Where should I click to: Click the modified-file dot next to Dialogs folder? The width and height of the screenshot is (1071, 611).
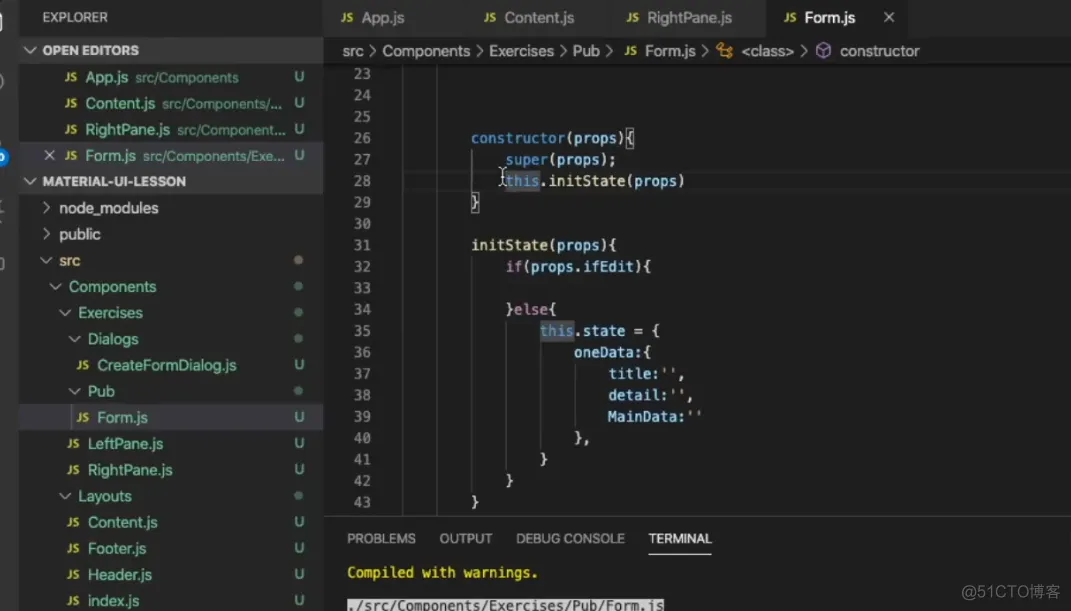click(x=297, y=338)
